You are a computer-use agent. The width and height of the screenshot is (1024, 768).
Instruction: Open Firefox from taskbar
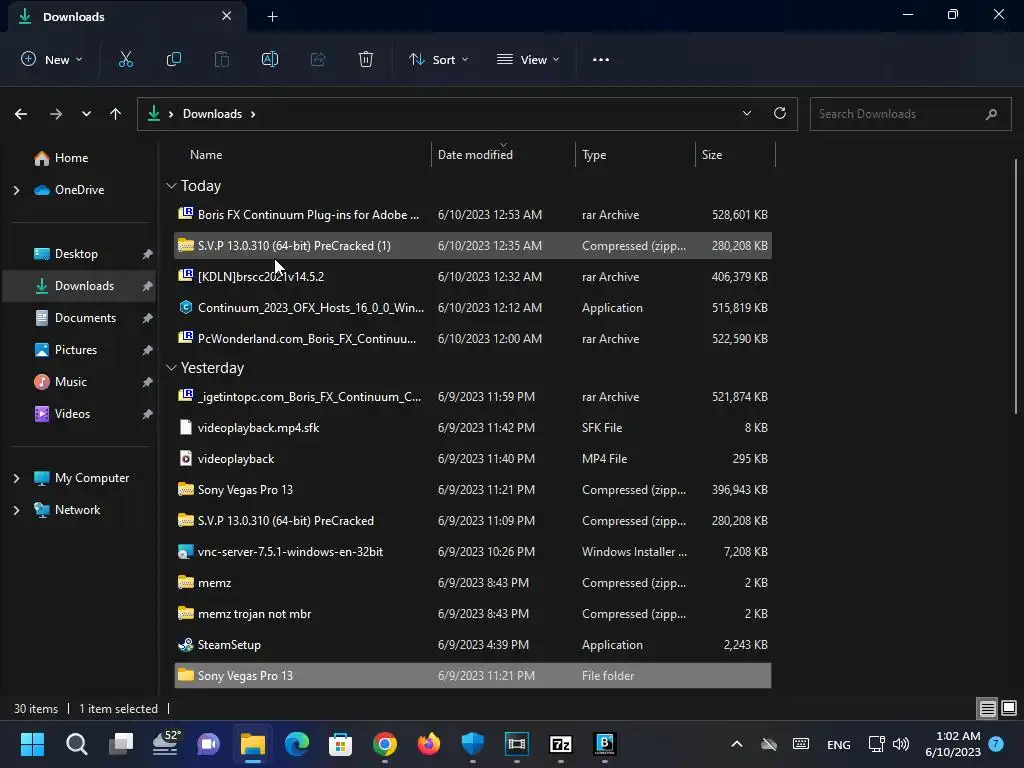tap(428, 744)
